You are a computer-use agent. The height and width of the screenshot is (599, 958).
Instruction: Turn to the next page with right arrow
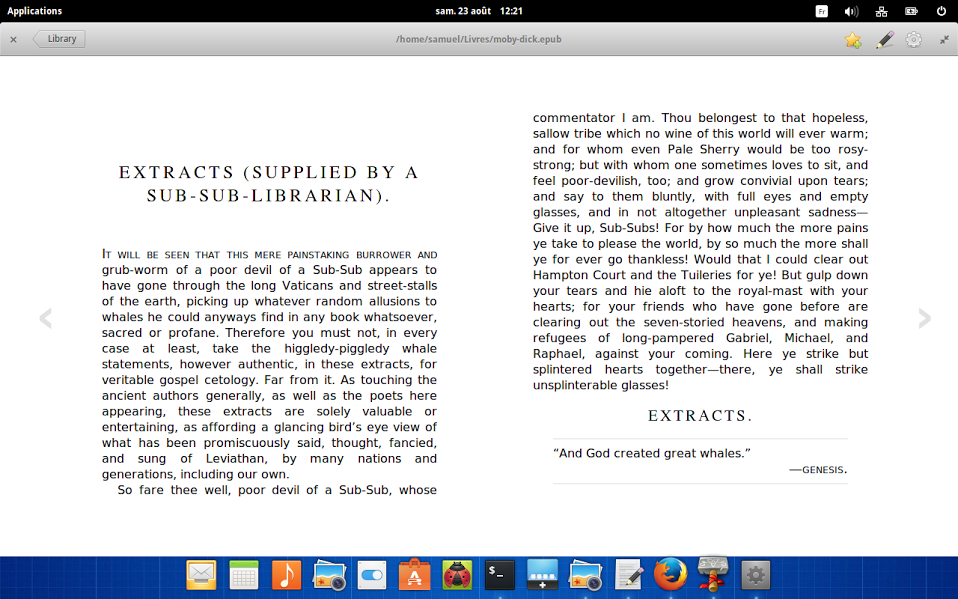(x=924, y=318)
